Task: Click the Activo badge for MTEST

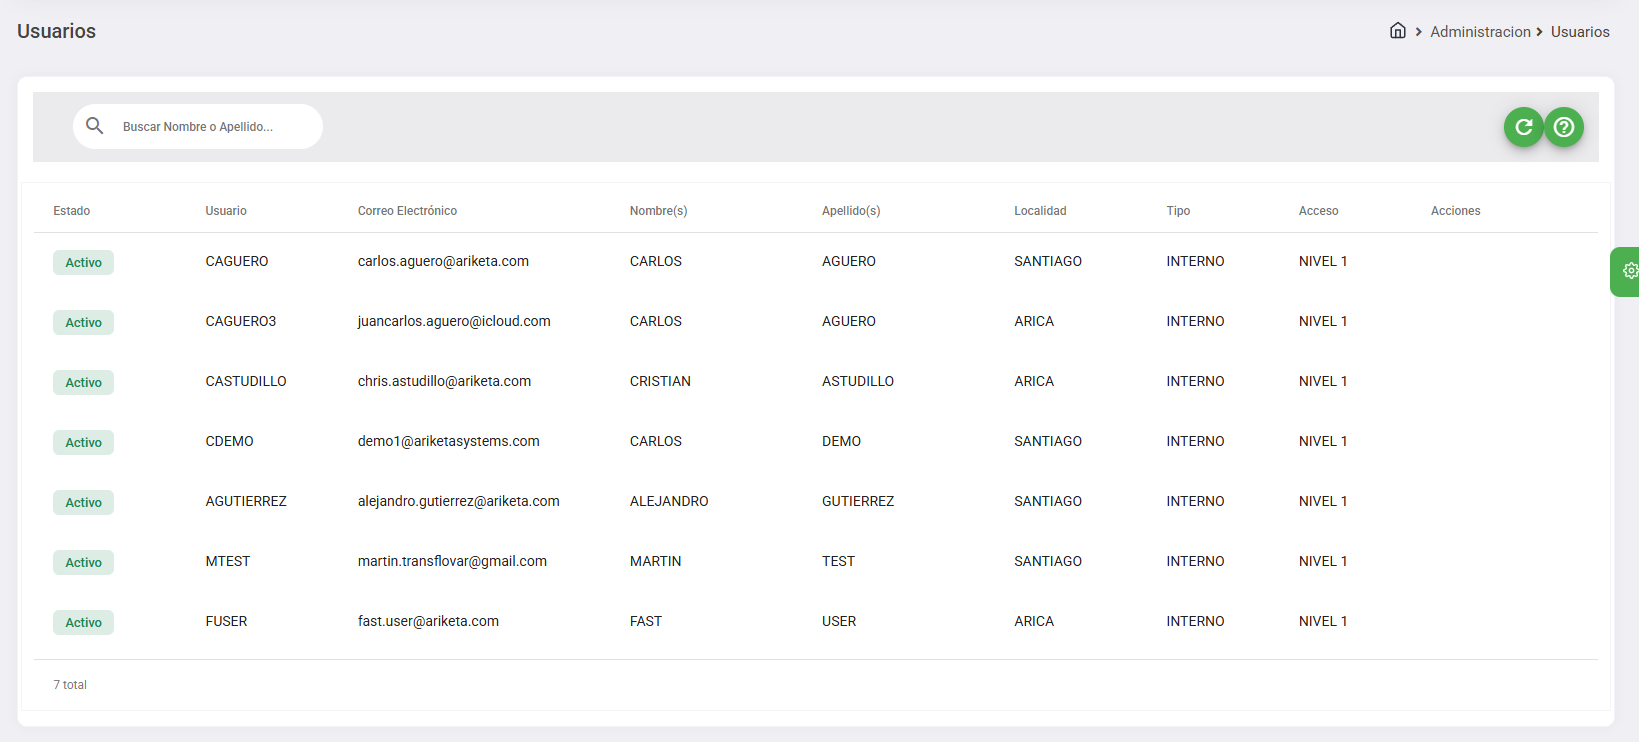Action: click(x=84, y=563)
